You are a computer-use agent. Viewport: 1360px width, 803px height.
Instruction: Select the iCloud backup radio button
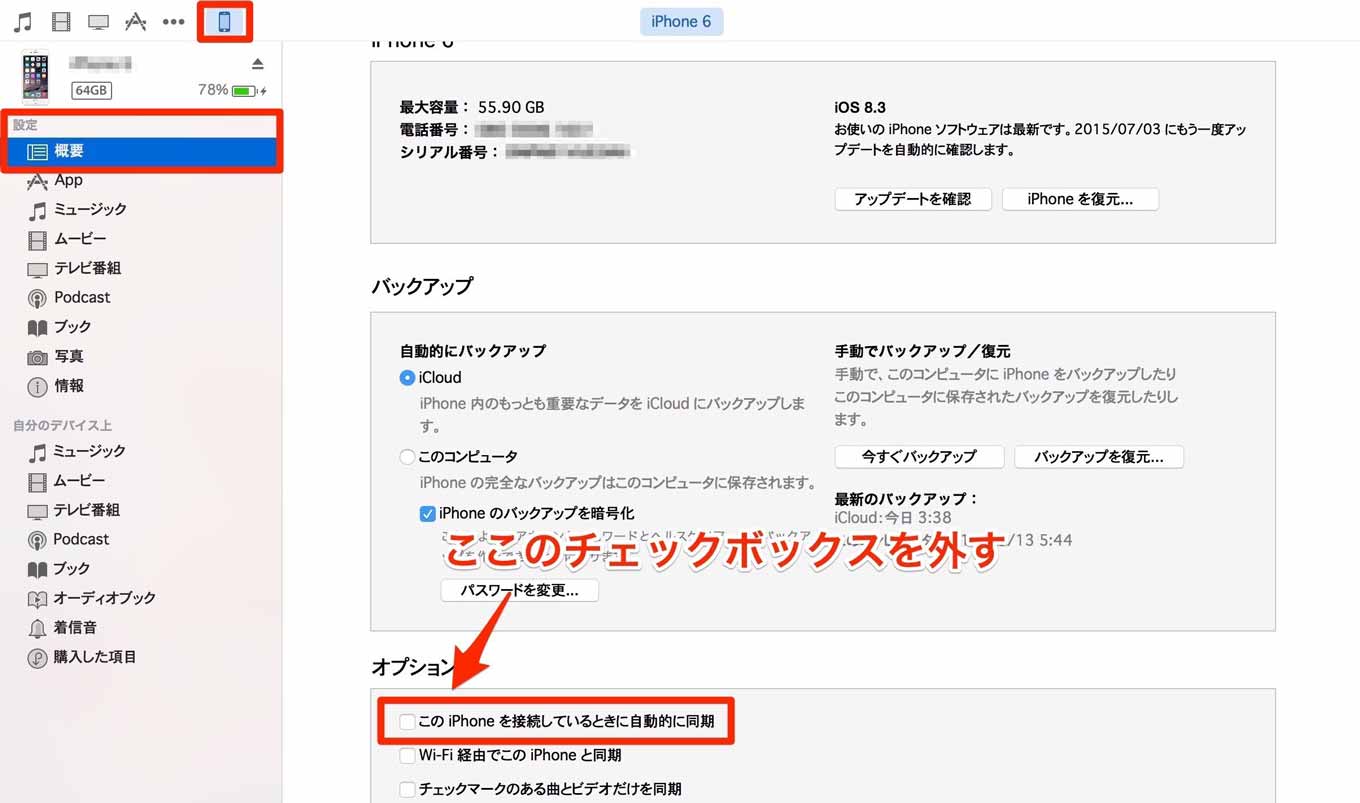pyautogui.click(x=407, y=378)
